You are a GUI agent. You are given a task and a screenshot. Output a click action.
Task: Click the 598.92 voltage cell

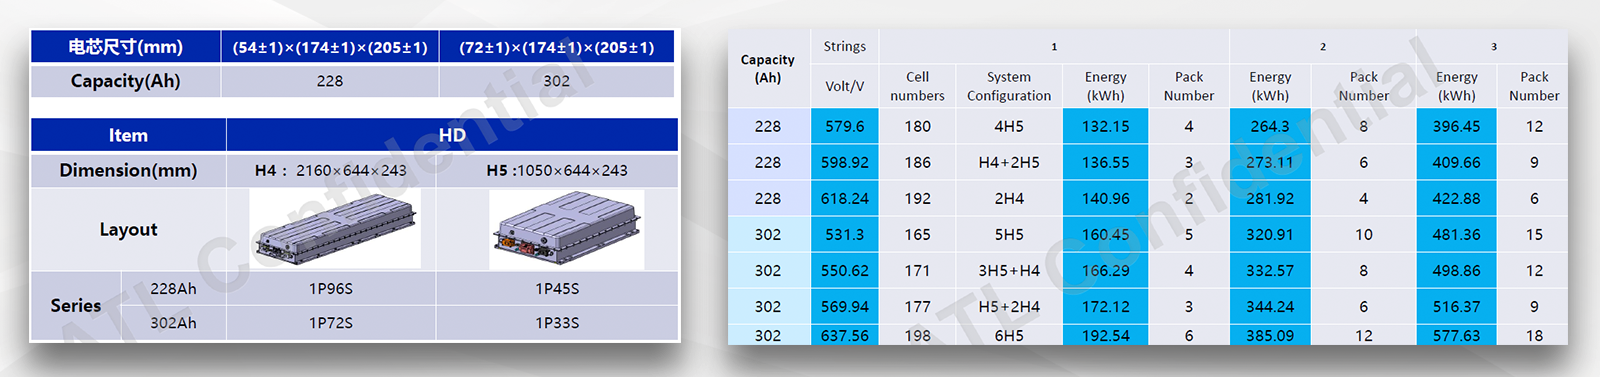(x=845, y=162)
